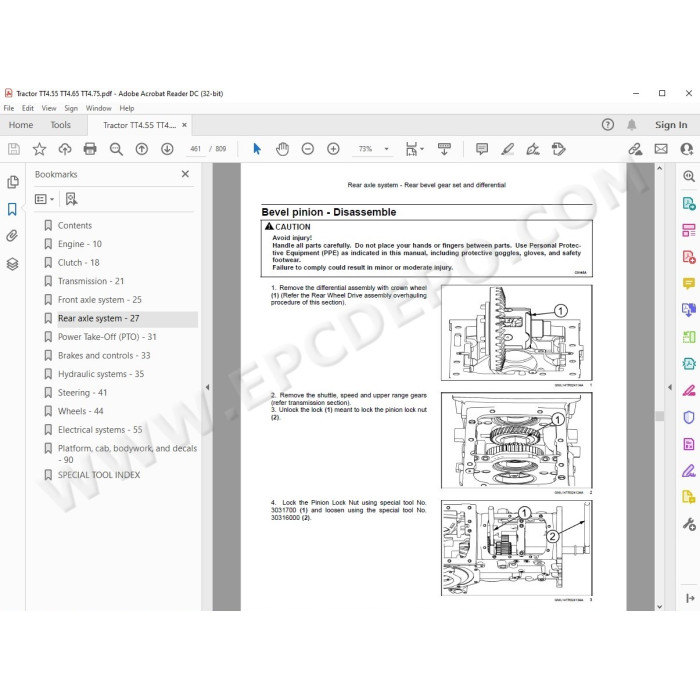Add a sticky note comment
This screenshot has width=700, height=700.
[482, 149]
